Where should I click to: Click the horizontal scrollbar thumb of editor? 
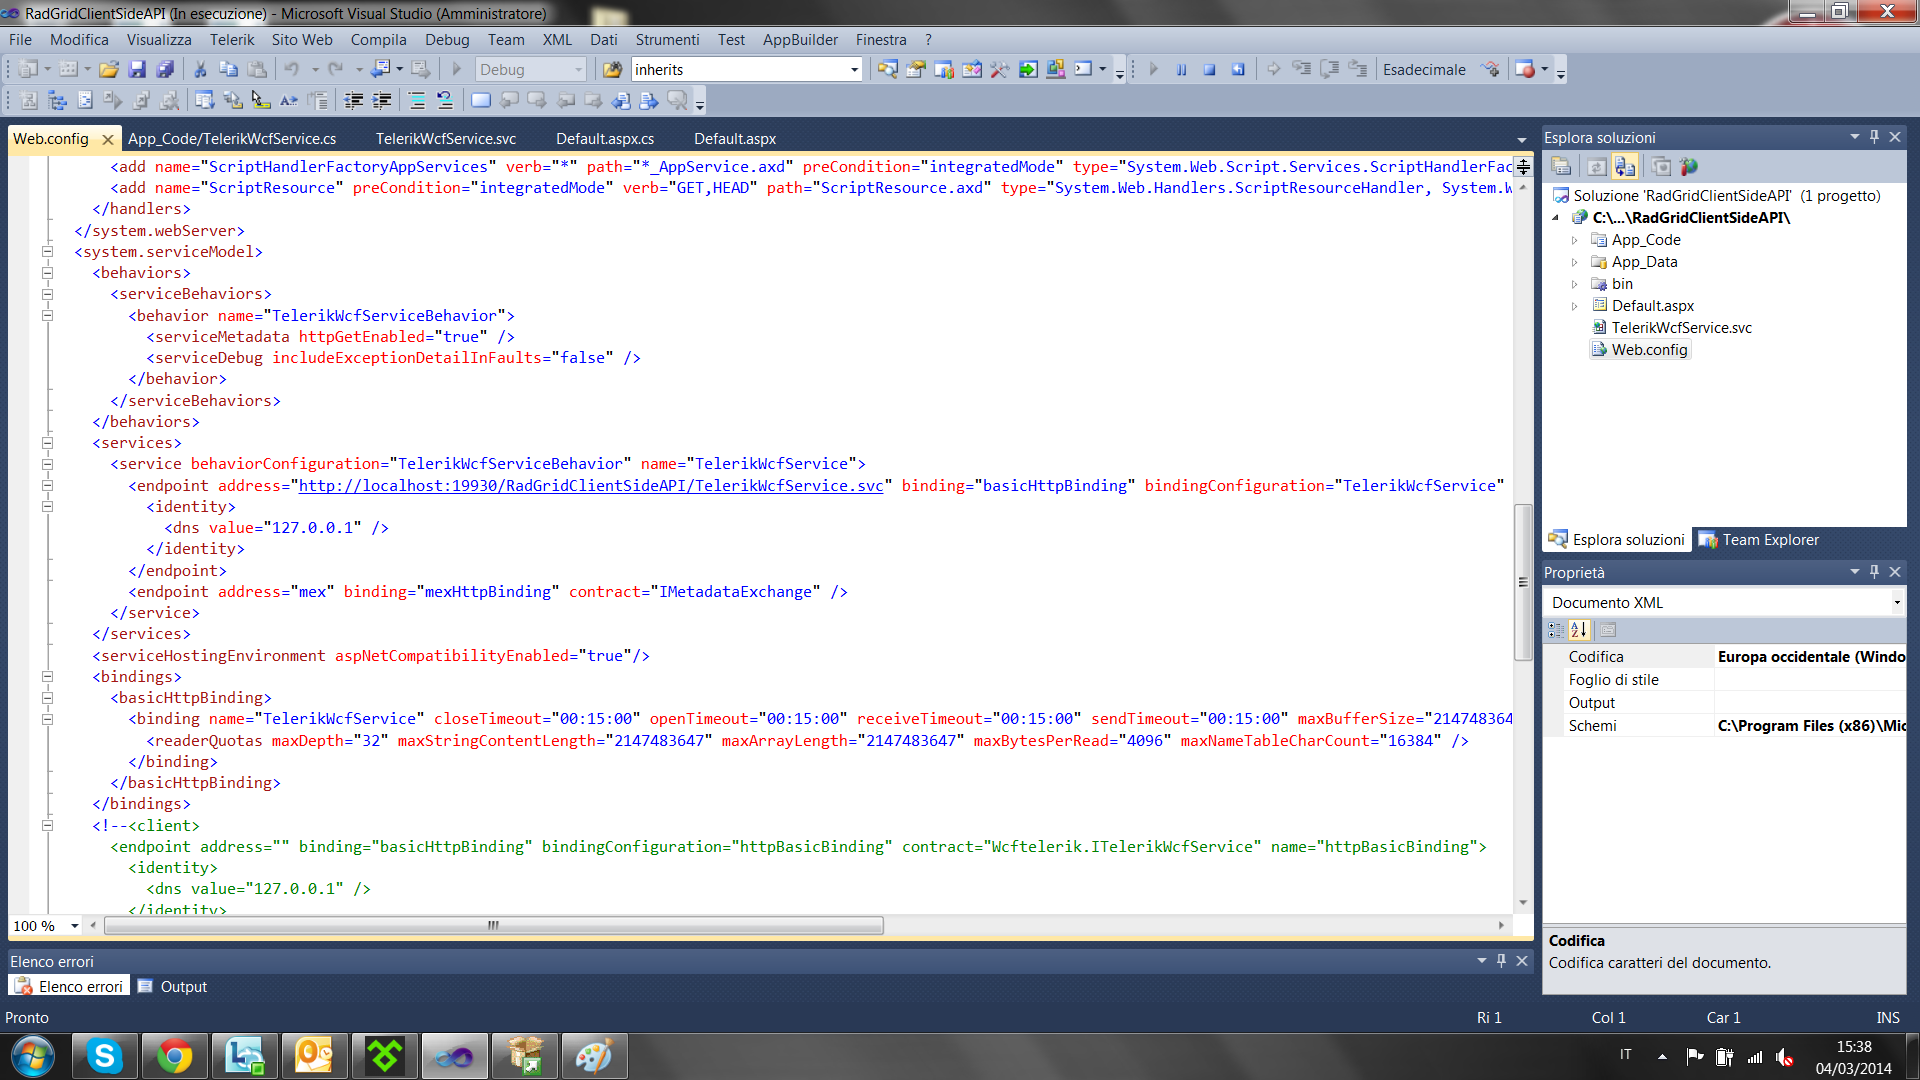pyautogui.click(x=494, y=926)
